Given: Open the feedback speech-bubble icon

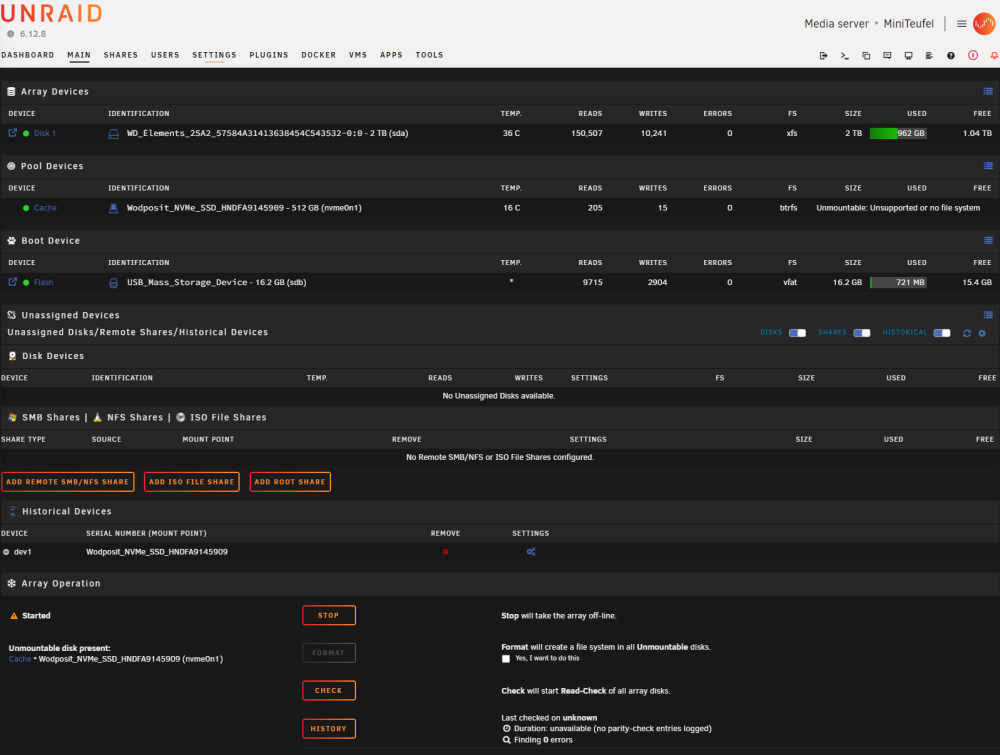Looking at the screenshot, I should [x=887, y=55].
